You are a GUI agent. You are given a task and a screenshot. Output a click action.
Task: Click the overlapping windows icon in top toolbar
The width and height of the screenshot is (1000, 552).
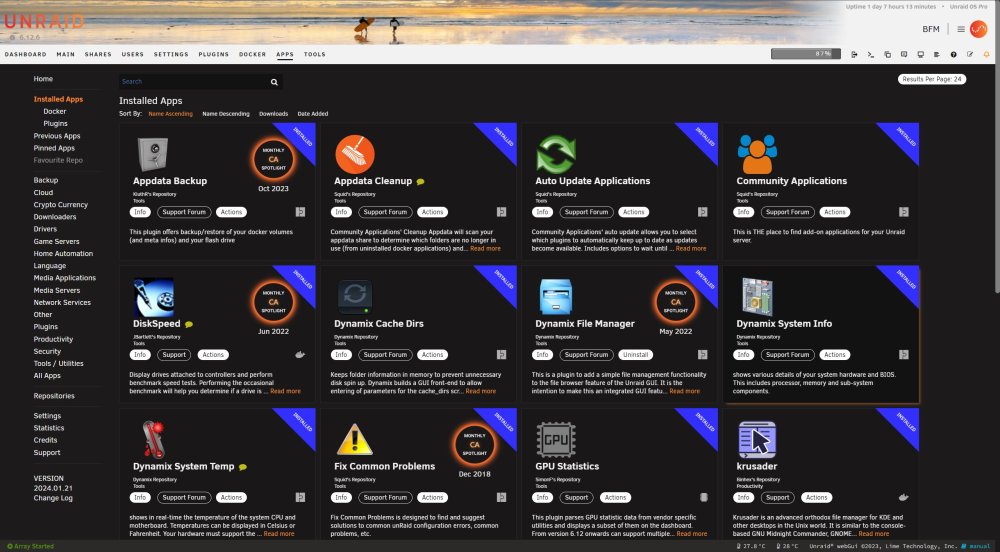coord(887,55)
